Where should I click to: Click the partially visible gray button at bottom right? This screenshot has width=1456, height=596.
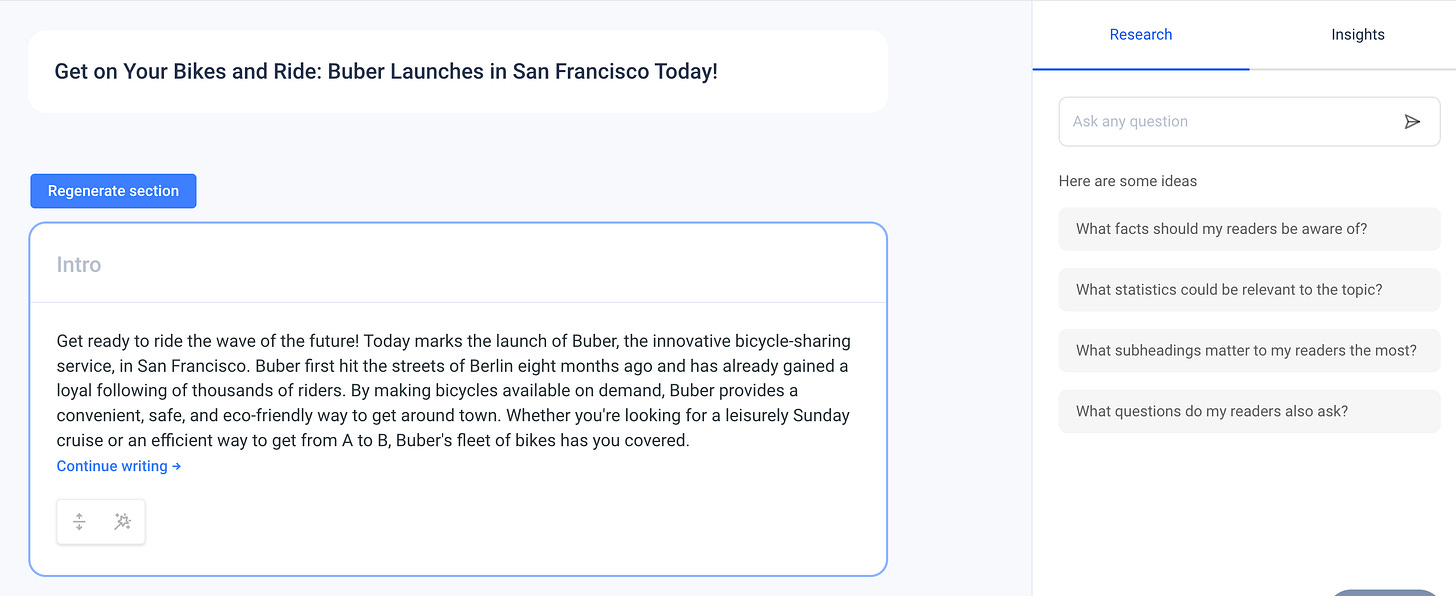1385,592
